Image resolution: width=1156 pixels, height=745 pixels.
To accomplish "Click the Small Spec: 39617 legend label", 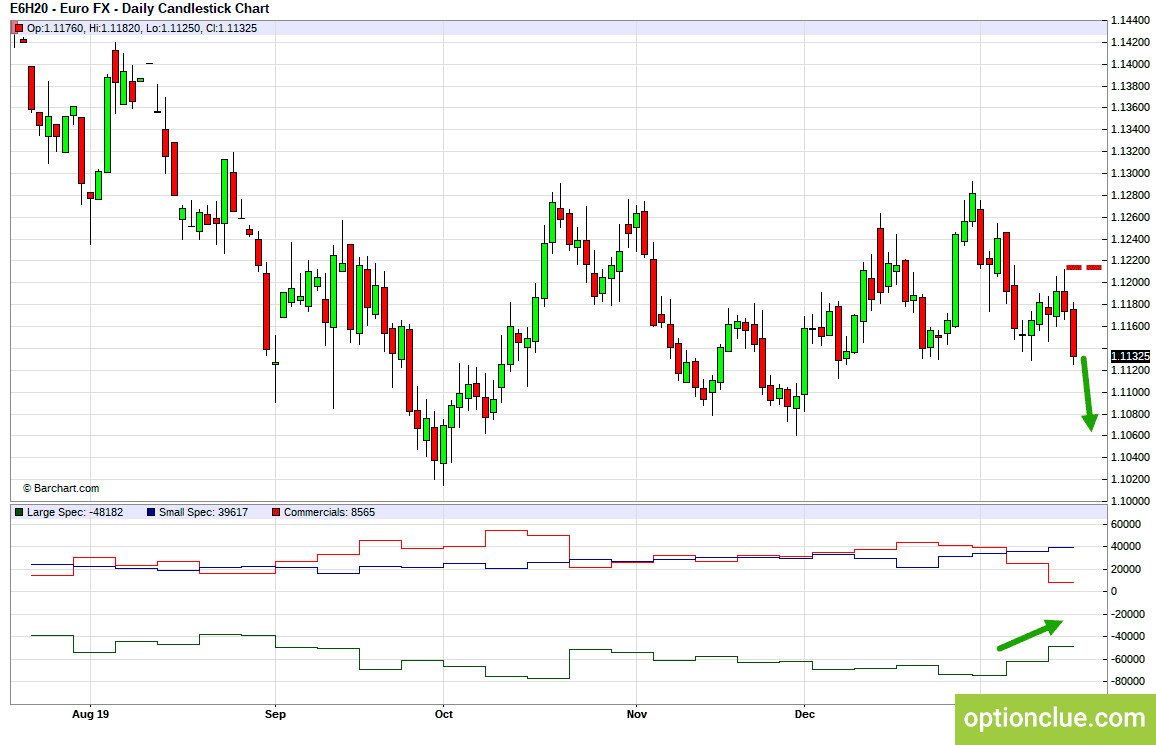I will (203, 512).
